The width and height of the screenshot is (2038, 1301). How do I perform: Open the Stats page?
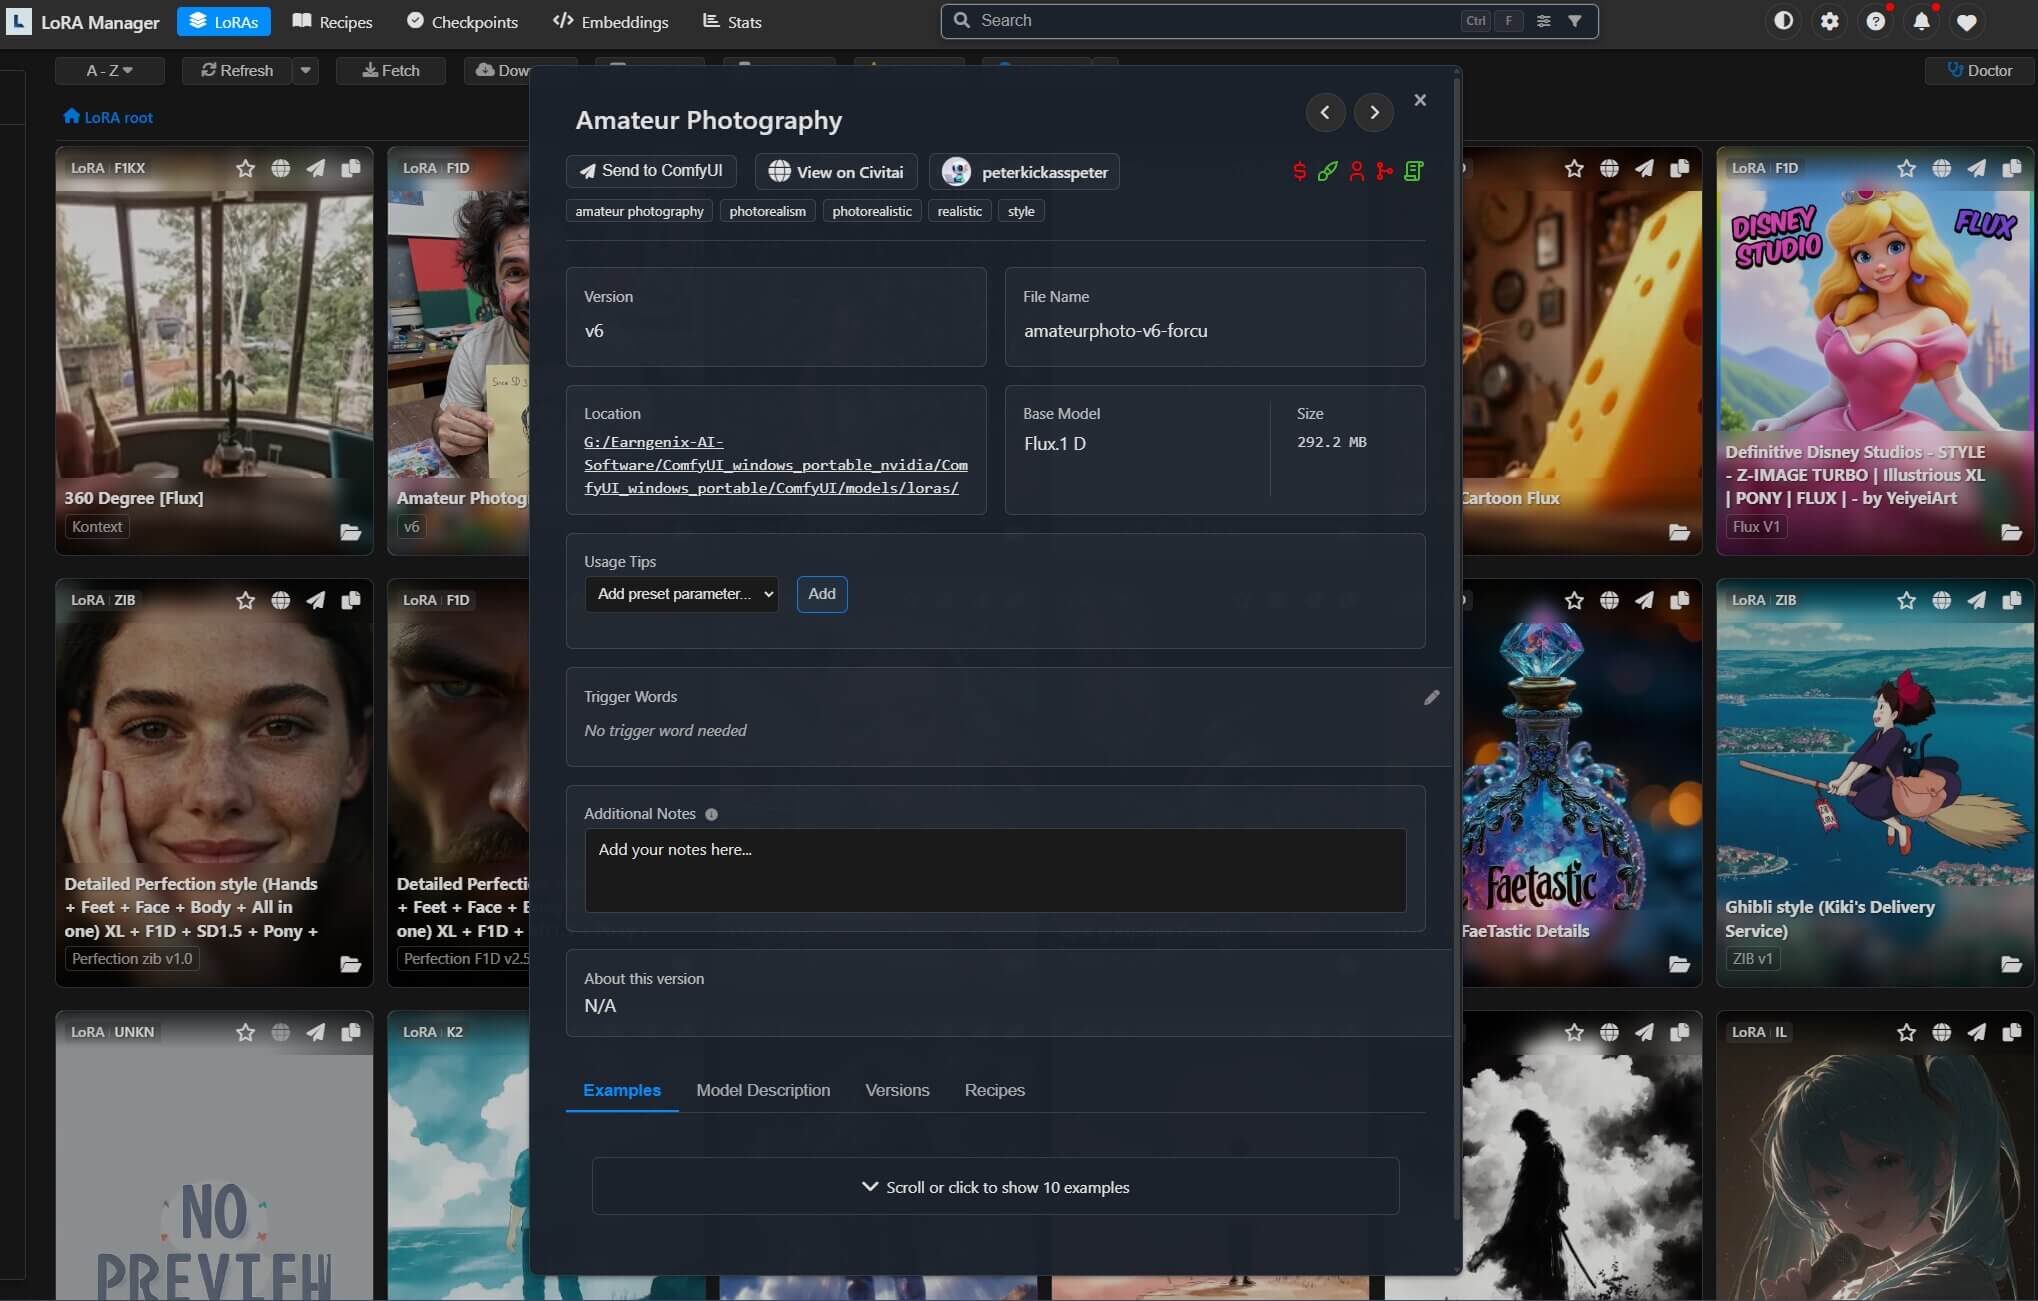(732, 21)
